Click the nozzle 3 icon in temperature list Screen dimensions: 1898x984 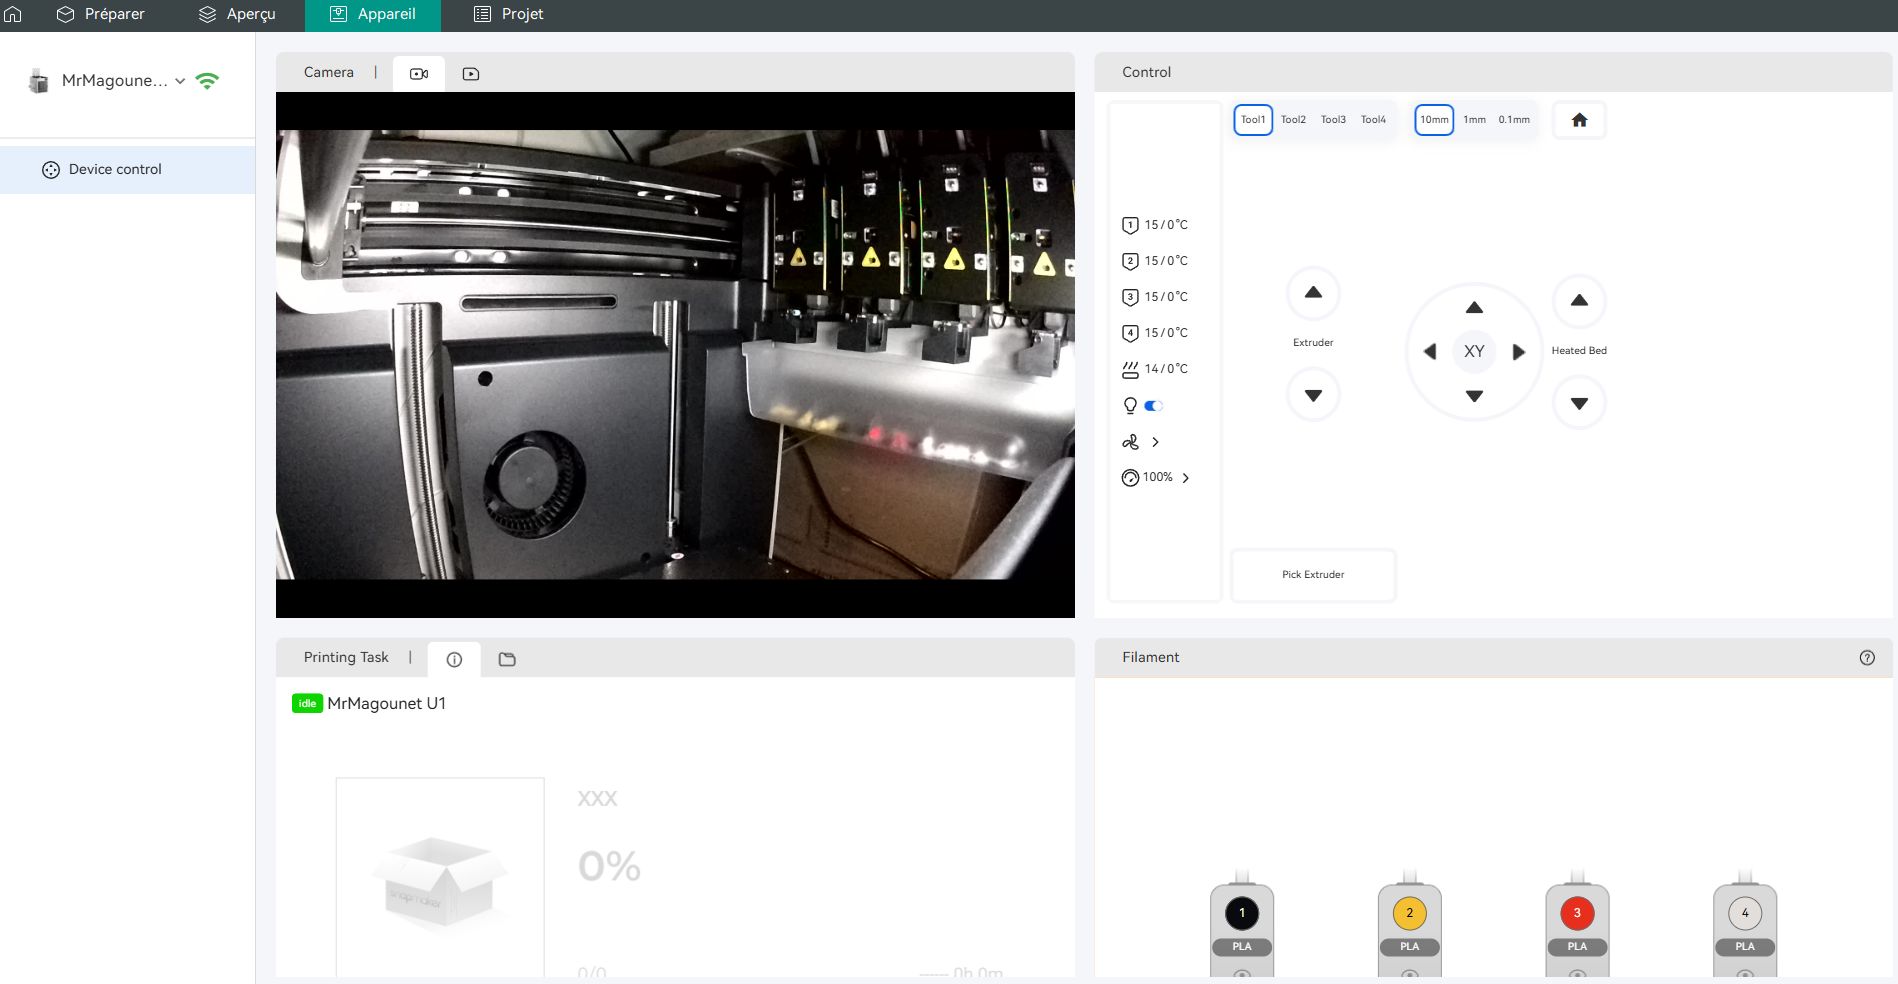click(x=1130, y=298)
